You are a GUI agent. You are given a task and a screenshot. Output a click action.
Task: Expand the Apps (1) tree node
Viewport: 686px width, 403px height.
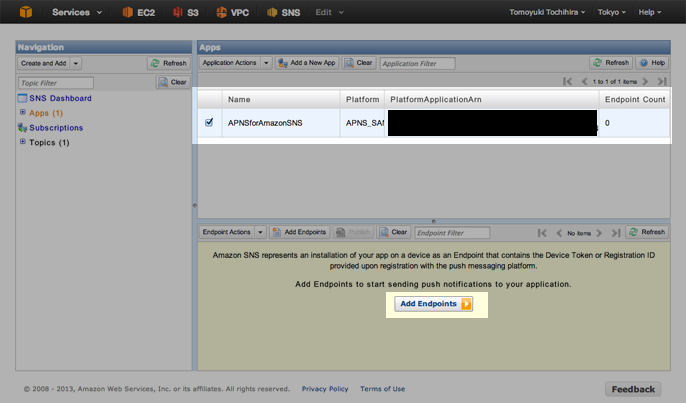pyautogui.click(x=22, y=112)
